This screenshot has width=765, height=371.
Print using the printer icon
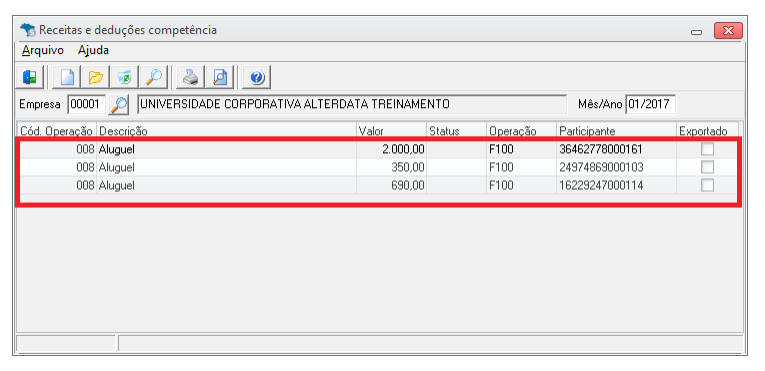pos(191,77)
